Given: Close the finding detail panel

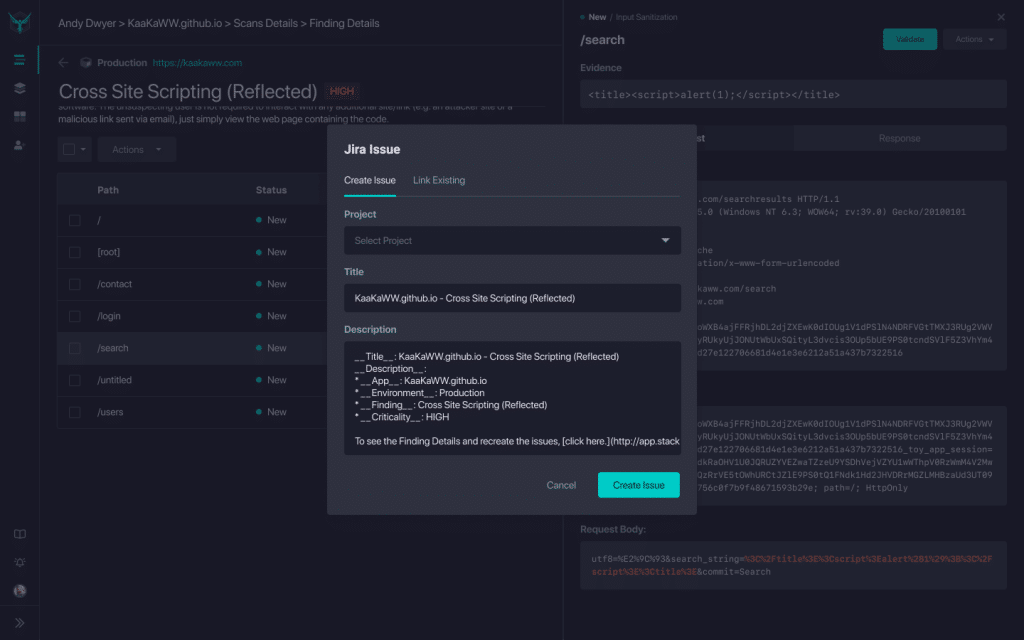Looking at the screenshot, I should [x=1001, y=17].
